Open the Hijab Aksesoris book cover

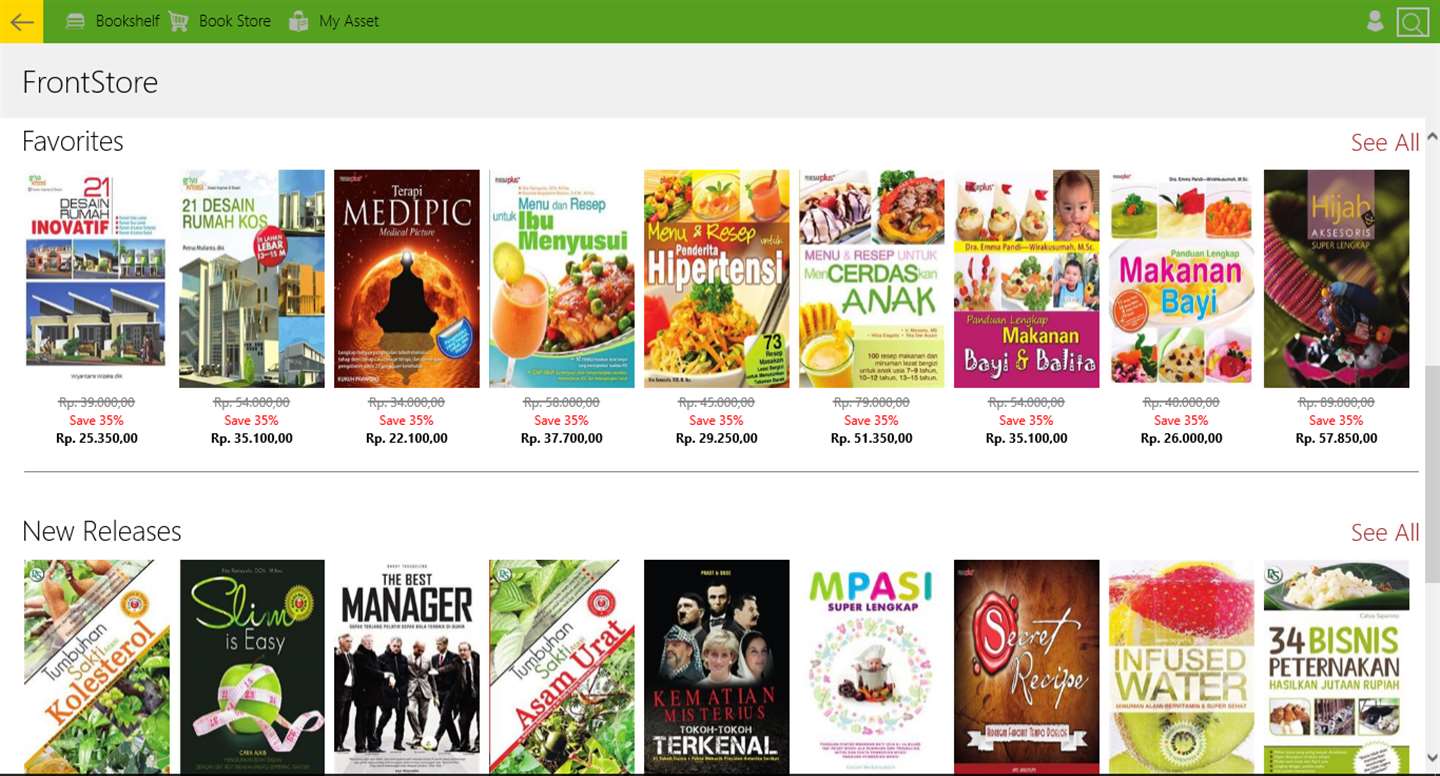pyautogui.click(x=1337, y=279)
